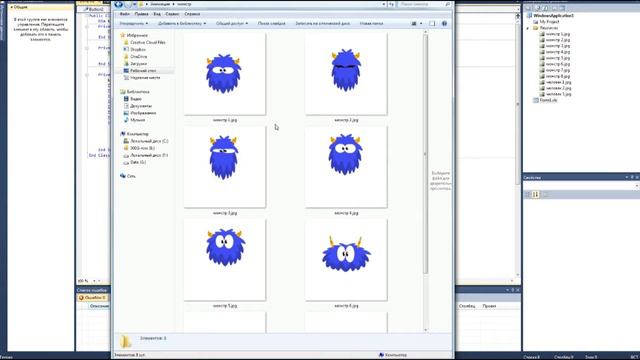The height and width of the screenshot is (360, 640).
Task: Click the folder icon in Explorer details pane
Action: coord(126,341)
